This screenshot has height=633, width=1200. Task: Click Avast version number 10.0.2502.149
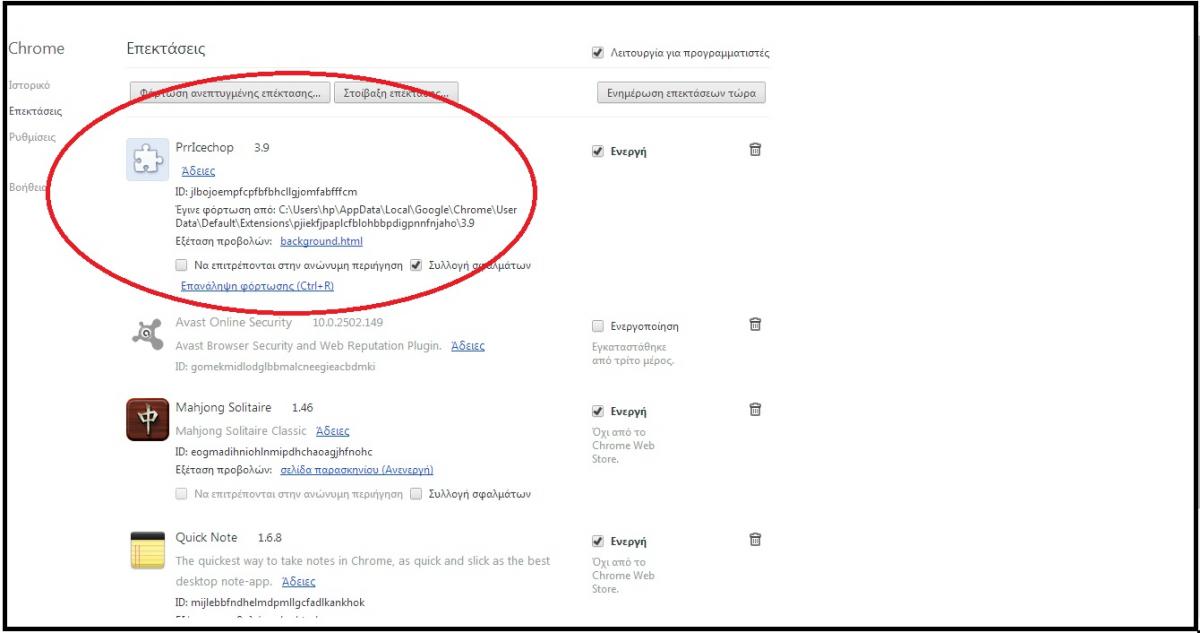tap(348, 323)
